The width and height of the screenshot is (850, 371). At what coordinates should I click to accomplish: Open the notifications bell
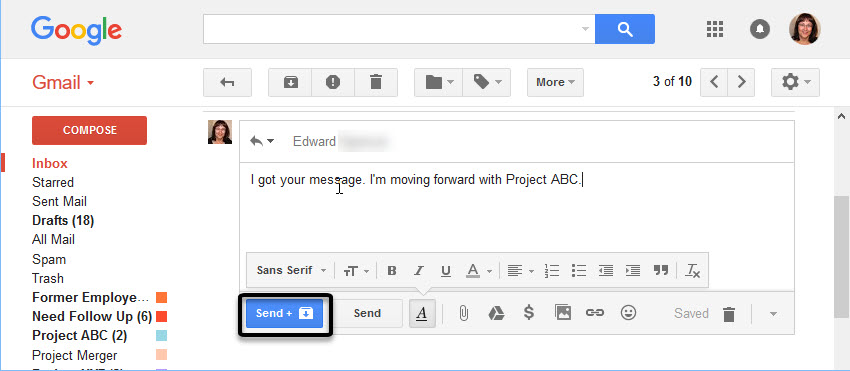[759, 29]
